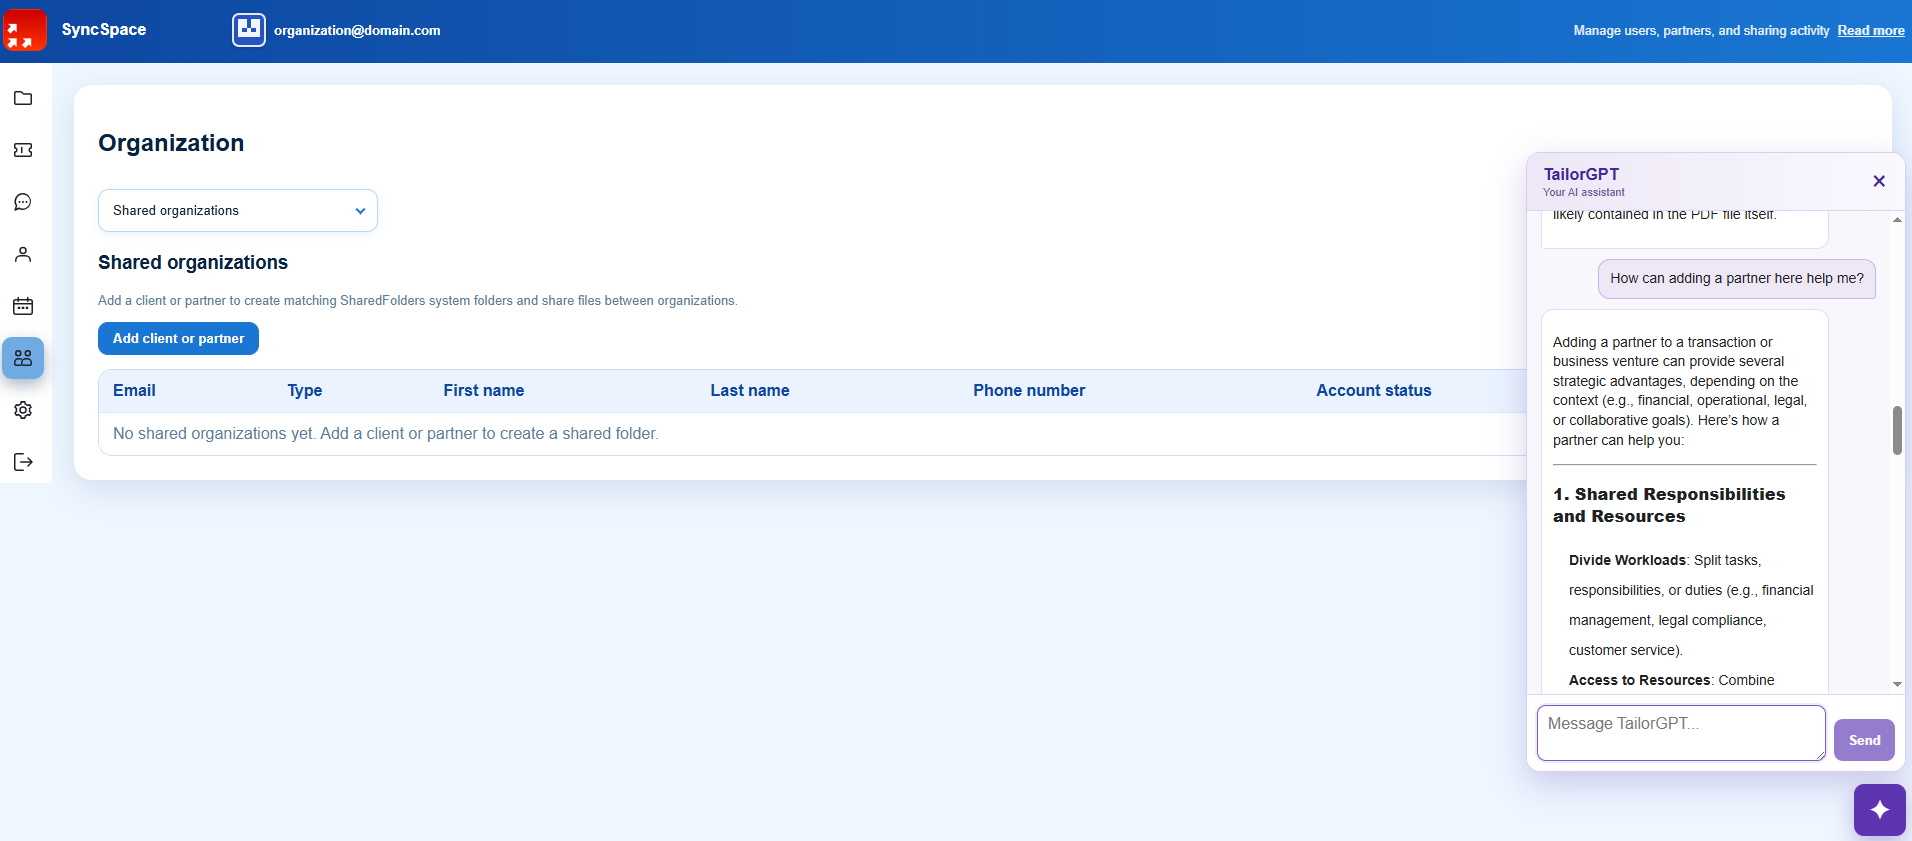Image resolution: width=1912 pixels, height=841 pixels.
Task: Open the chat messages sidebar icon
Action: (x=23, y=202)
